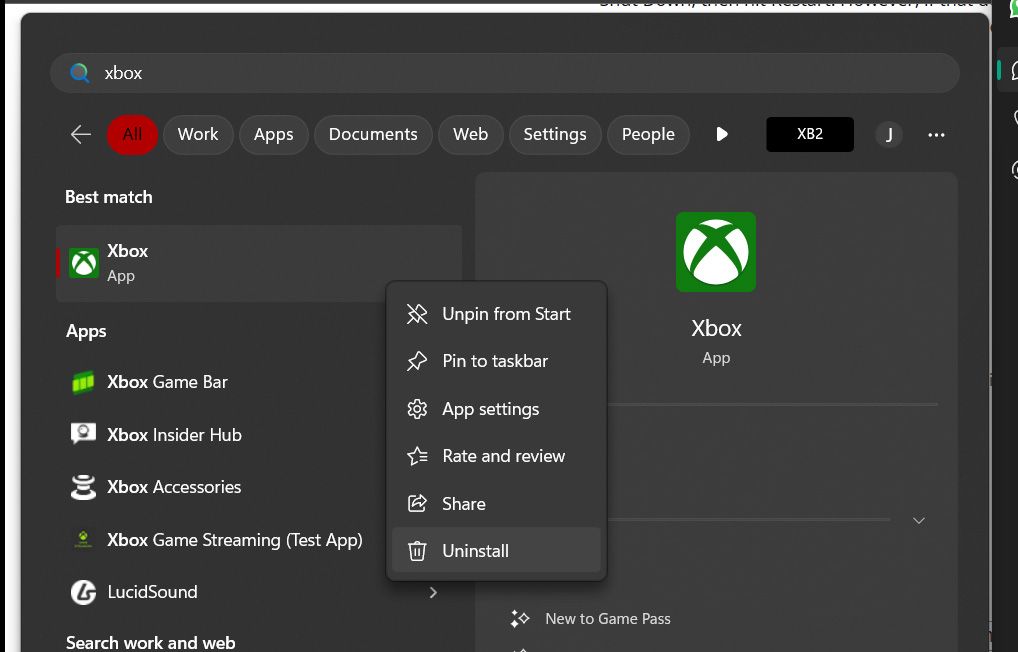The width and height of the screenshot is (1018, 652).
Task: Filter search results by Web
Action: 470,134
